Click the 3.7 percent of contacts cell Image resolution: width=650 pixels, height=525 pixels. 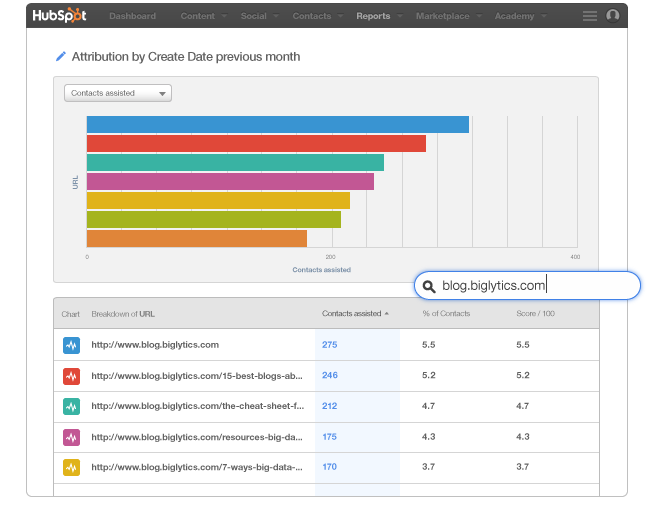point(429,467)
